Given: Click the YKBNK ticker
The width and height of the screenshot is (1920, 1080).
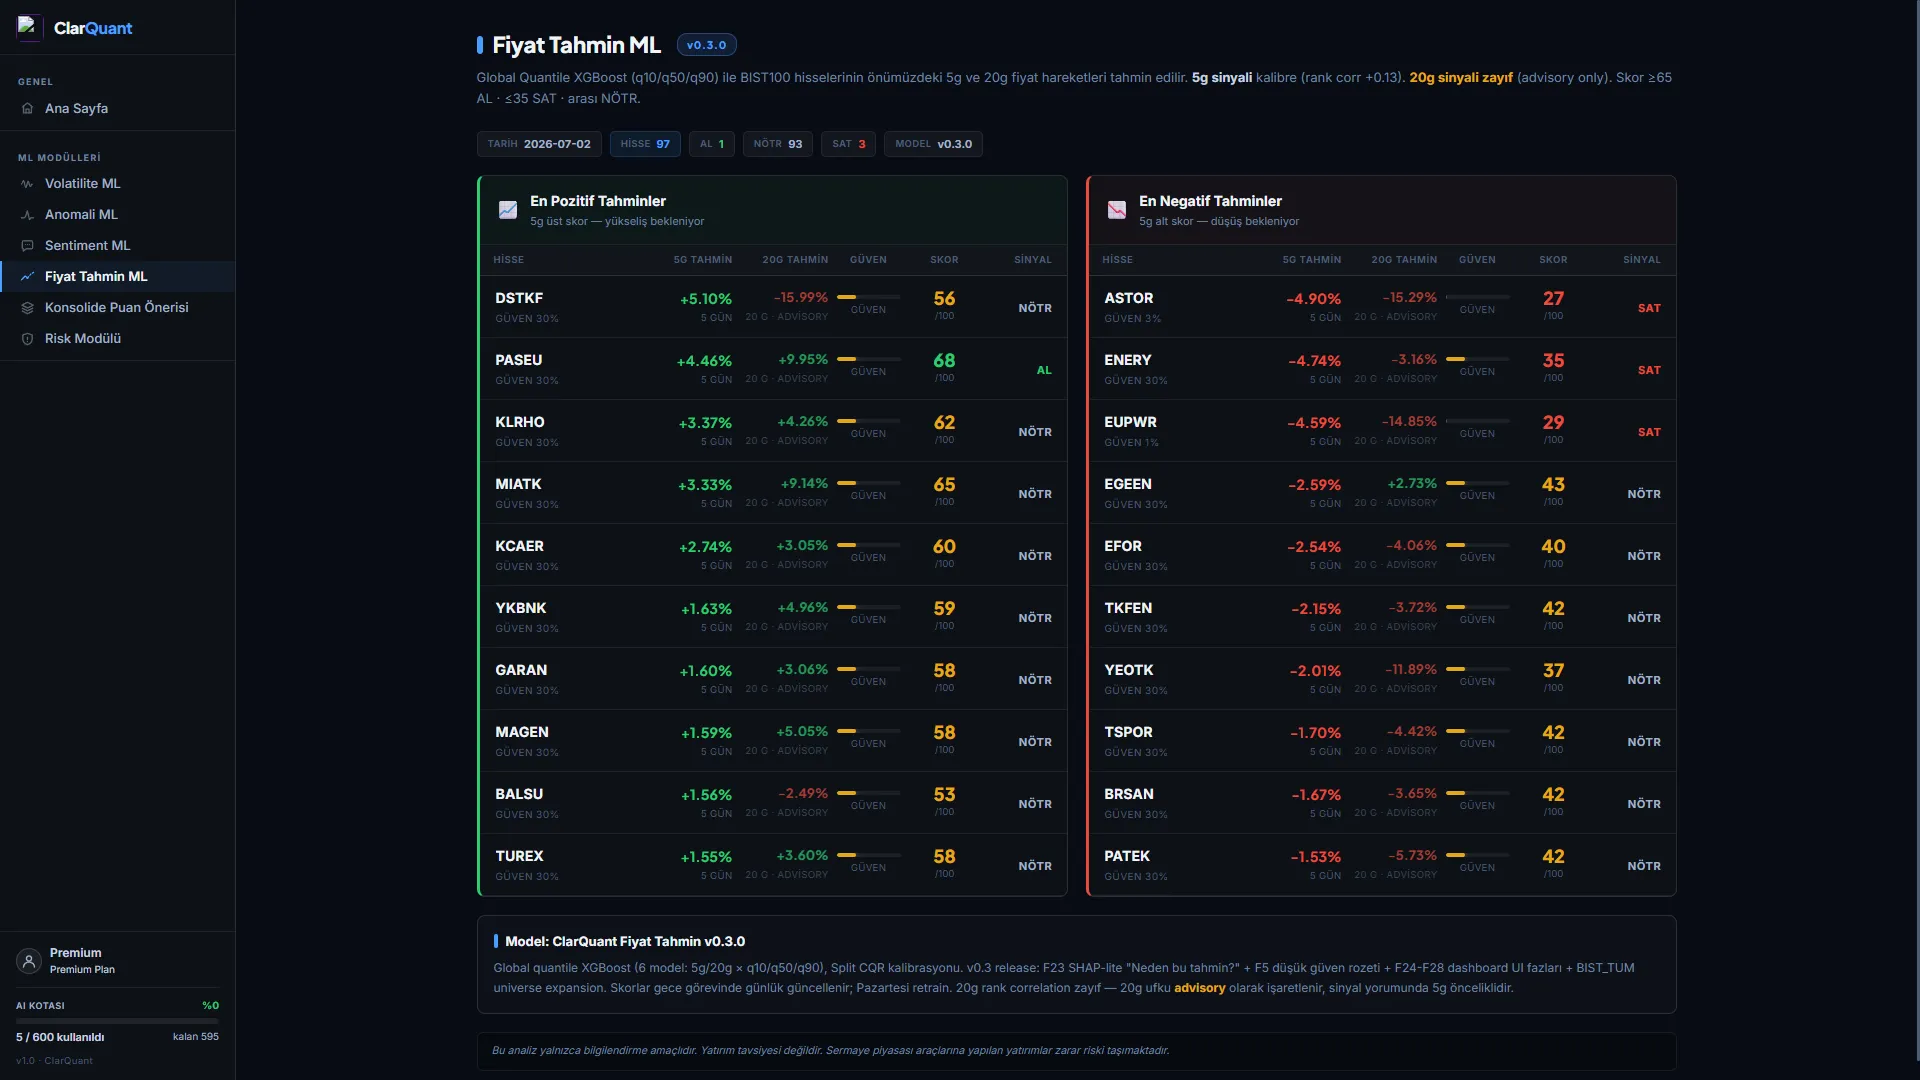Looking at the screenshot, I should tap(521, 608).
